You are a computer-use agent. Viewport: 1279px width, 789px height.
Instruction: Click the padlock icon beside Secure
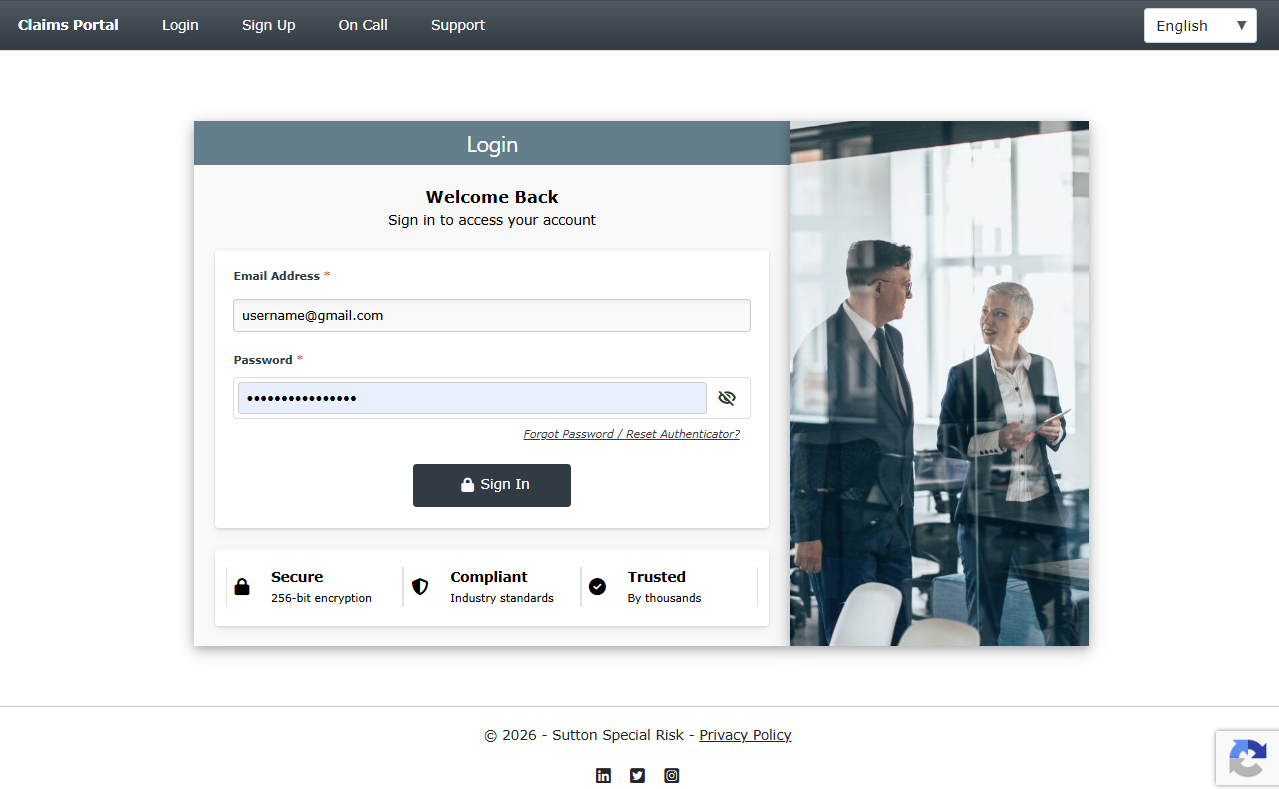[x=242, y=587]
